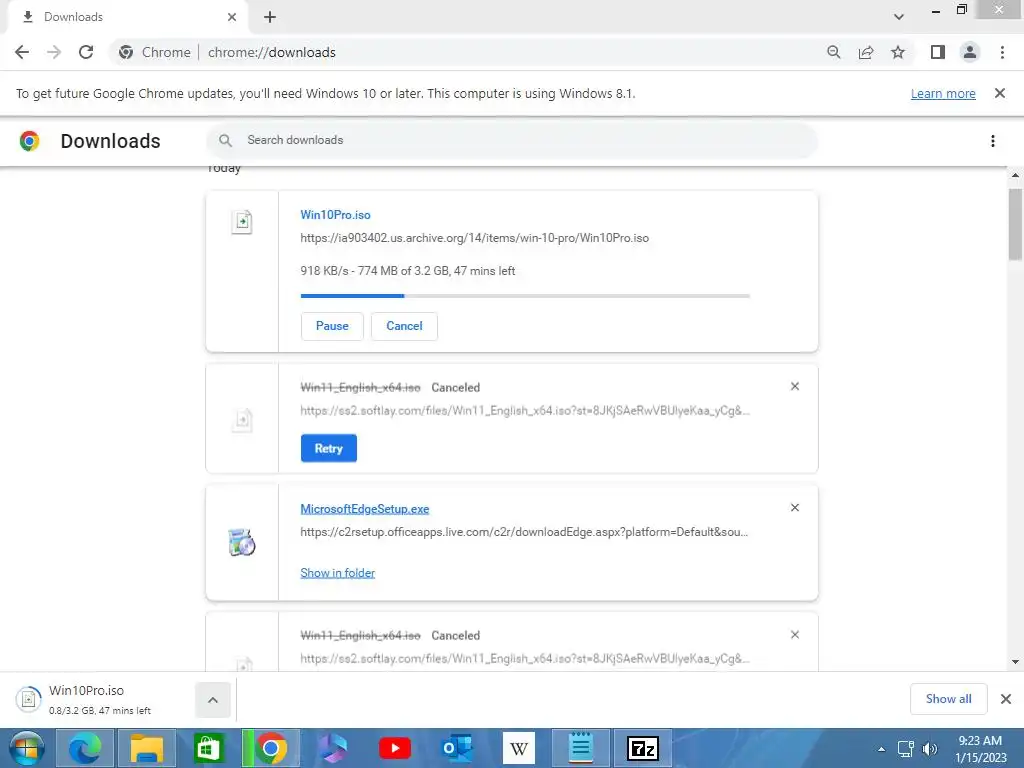Open MicrosoftEdgeSetup.exe file link
The image size is (1024, 768).
(x=364, y=509)
